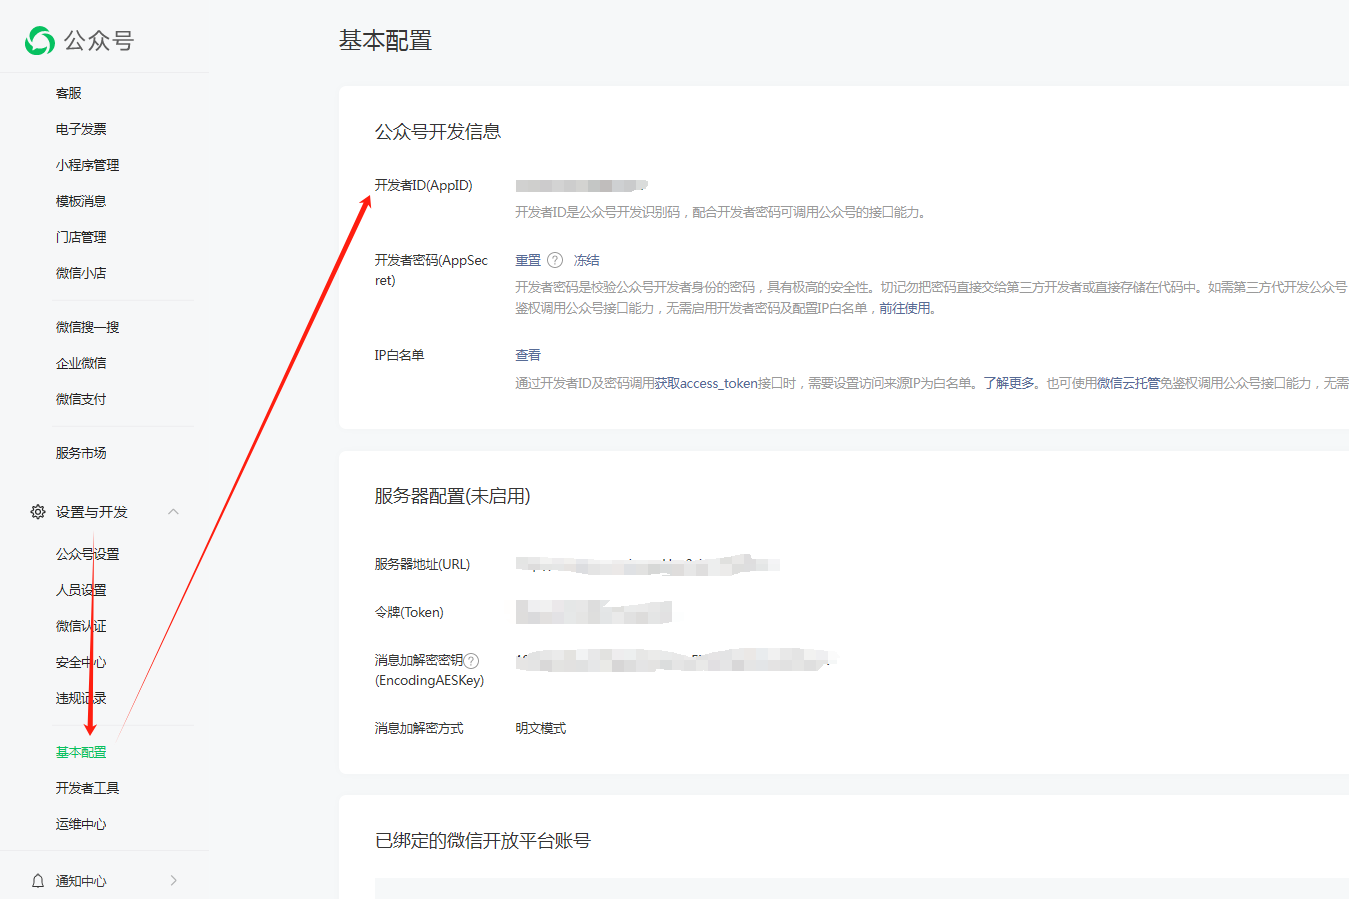
Task: Click 查看 for IP白名单
Action: (528, 355)
